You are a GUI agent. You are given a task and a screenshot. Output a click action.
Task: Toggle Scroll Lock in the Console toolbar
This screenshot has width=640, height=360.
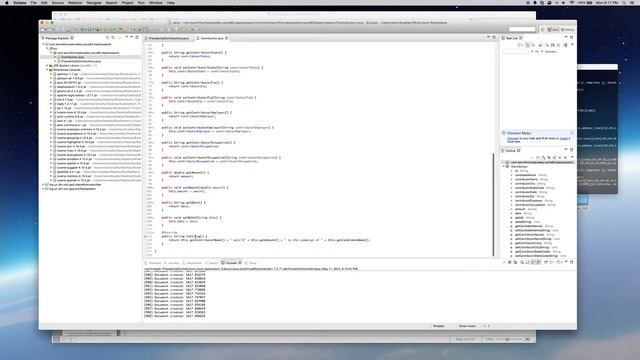tap(527, 262)
